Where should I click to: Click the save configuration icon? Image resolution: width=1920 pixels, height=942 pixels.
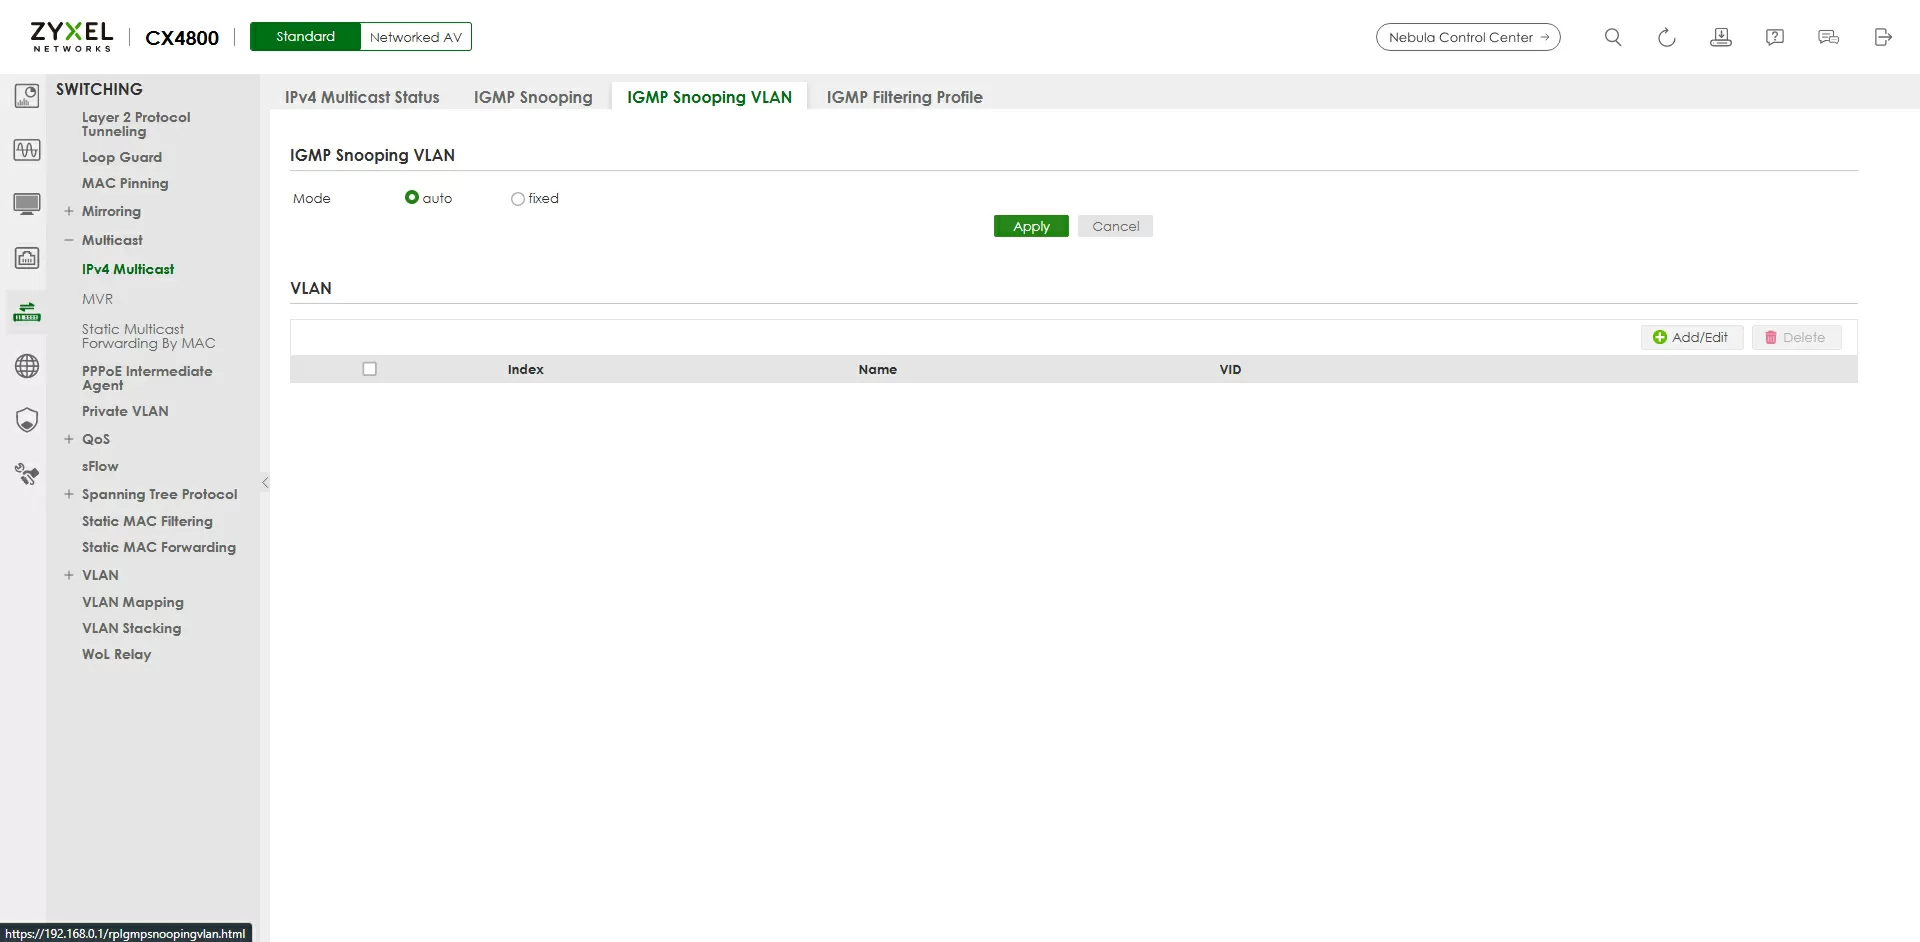[1720, 37]
